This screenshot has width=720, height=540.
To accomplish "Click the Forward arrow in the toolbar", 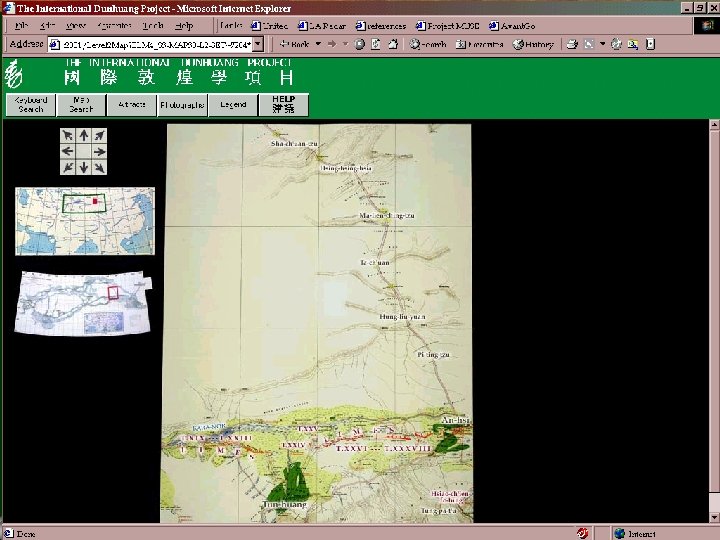I will coord(332,44).
